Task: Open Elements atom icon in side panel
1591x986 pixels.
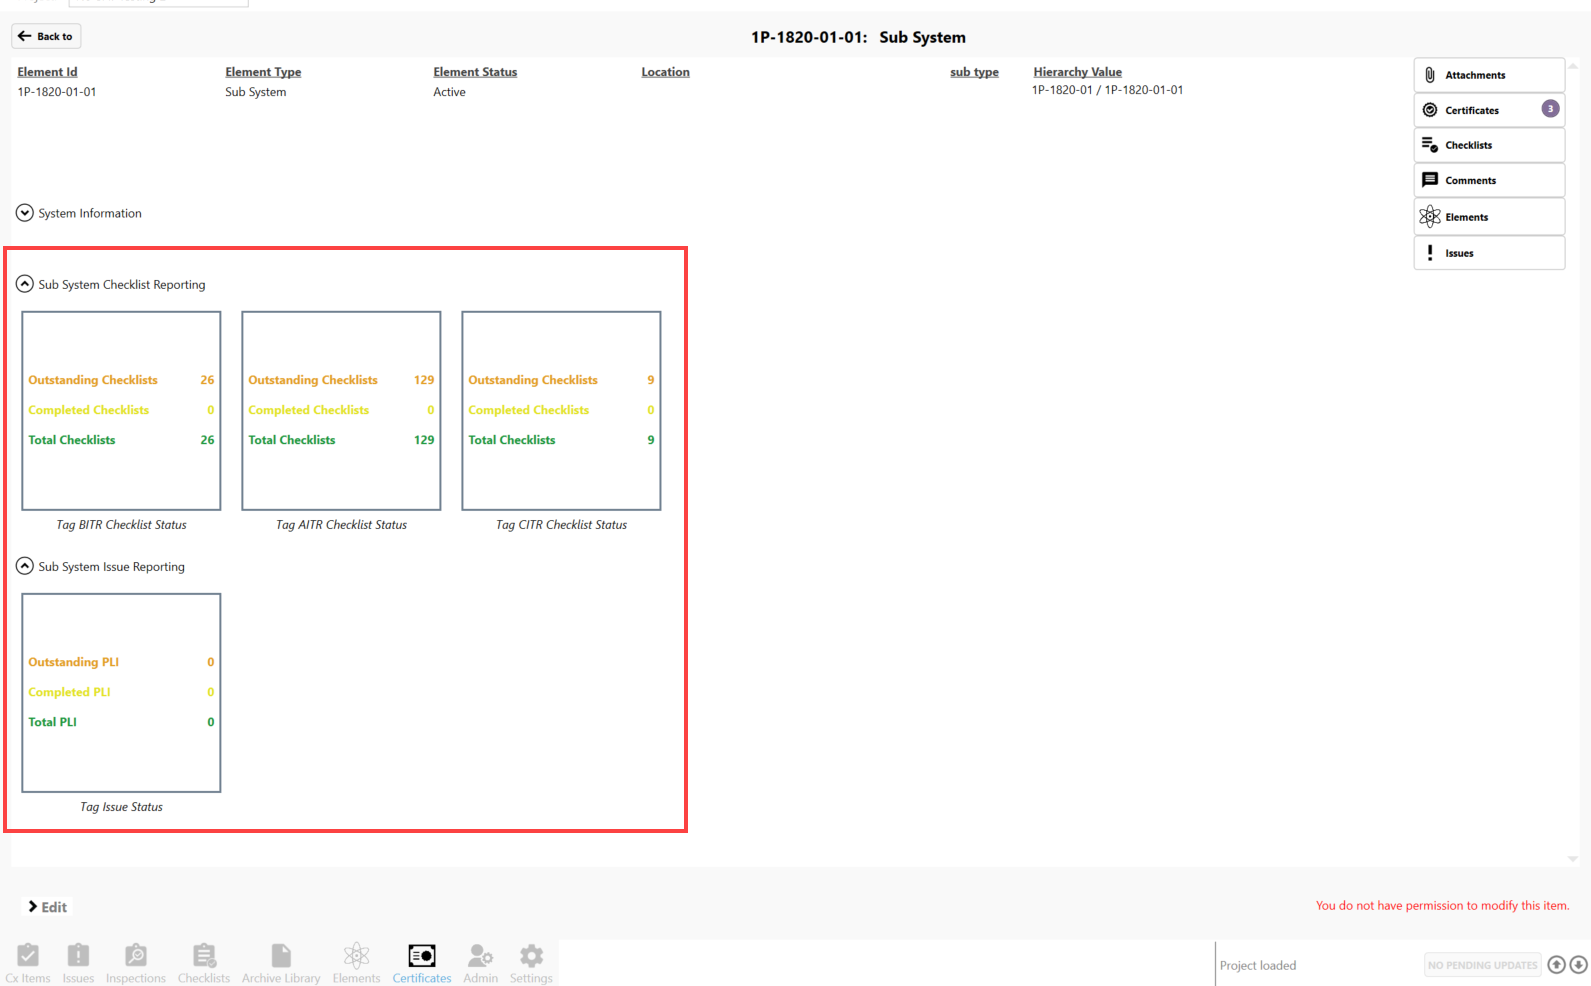Action: point(1430,216)
